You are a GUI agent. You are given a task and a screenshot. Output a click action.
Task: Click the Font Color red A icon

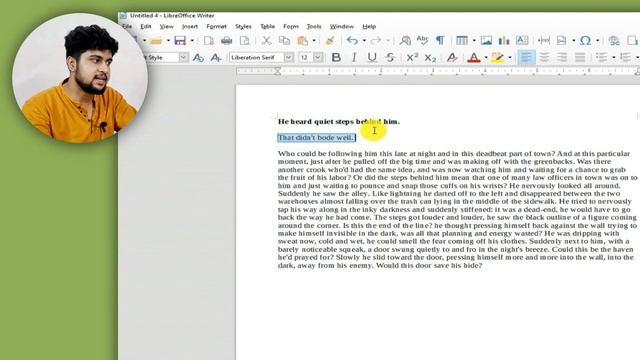pyautogui.click(x=473, y=58)
